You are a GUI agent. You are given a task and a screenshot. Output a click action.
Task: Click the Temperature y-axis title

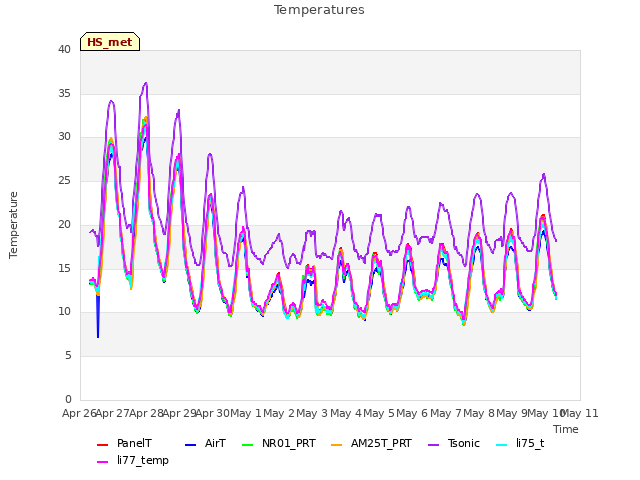(13, 225)
